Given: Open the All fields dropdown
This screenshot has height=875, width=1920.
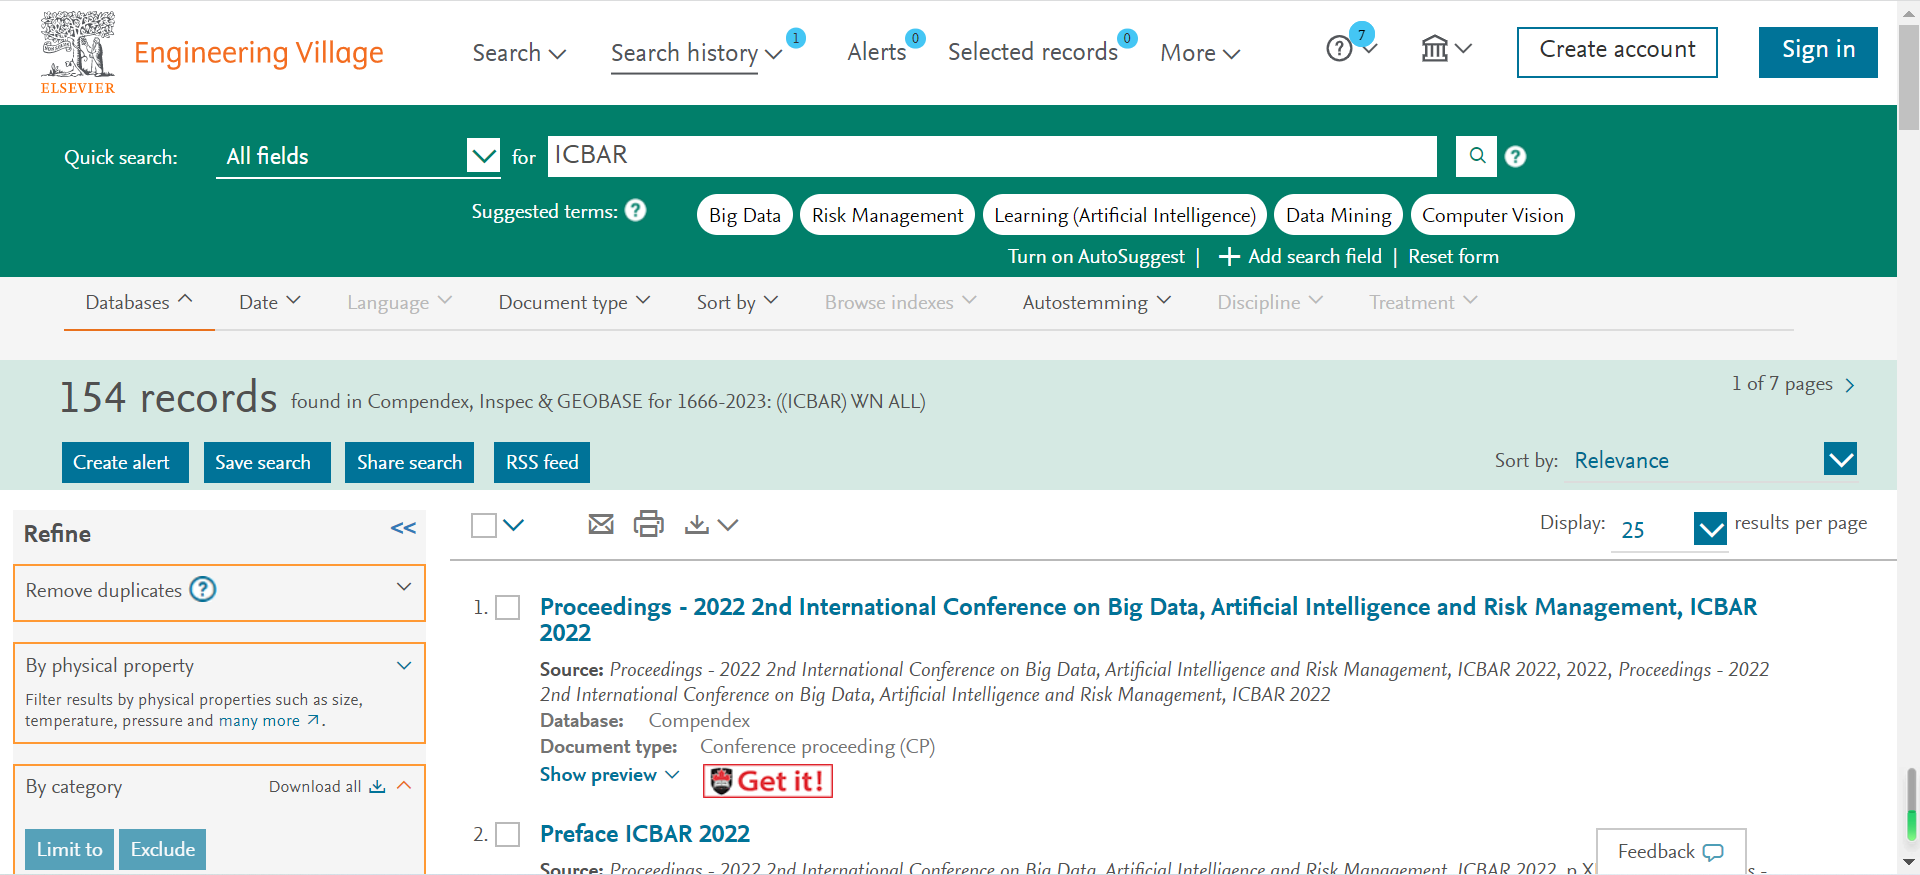Looking at the screenshot, I should pyautogui.click(x=484, y=156).
